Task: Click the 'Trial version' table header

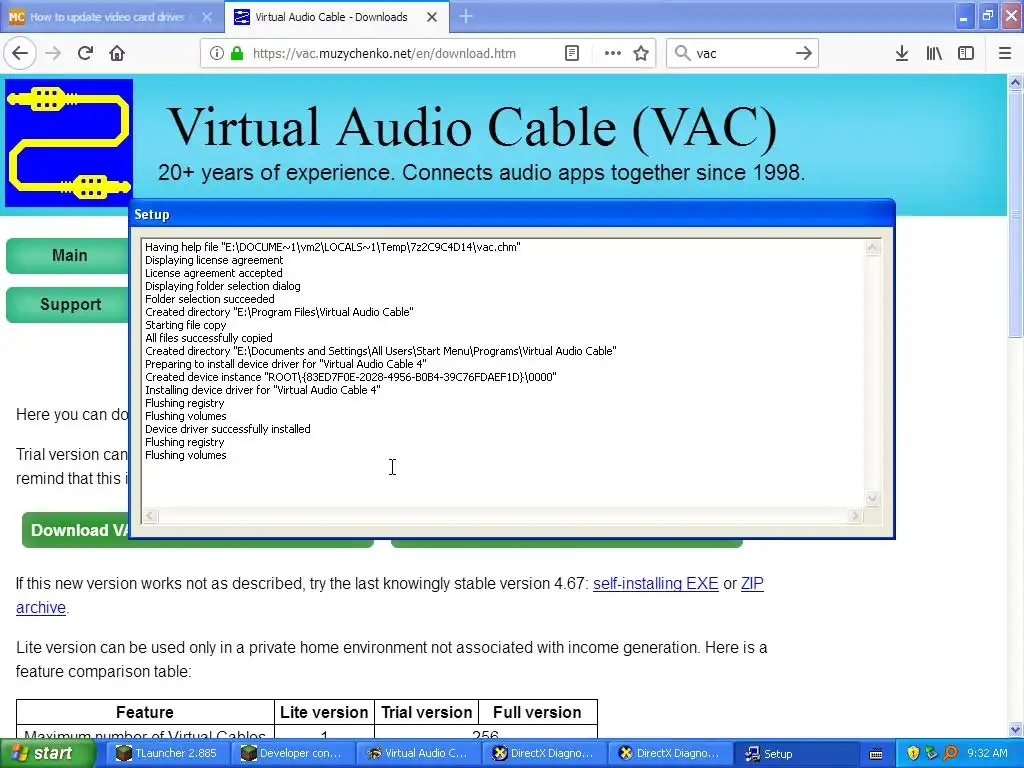Action: click(x=426, y=712)
